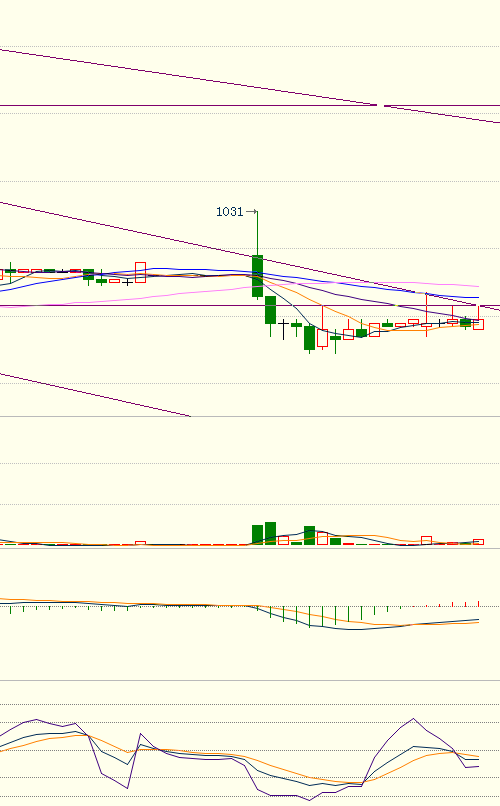The width and height of the screenshot is (500, 806).
Task: Click the highest peak of the purple oscillator line
Action: pos(413,719)
